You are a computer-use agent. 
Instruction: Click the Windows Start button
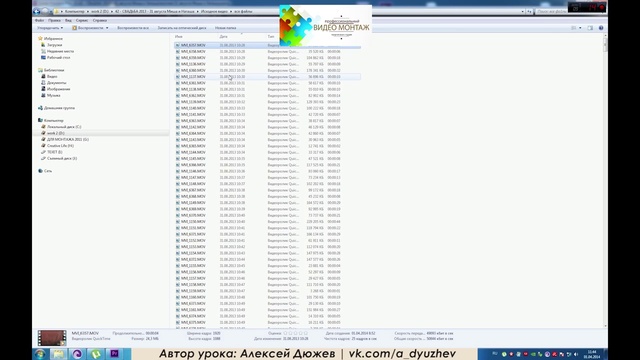40,354
